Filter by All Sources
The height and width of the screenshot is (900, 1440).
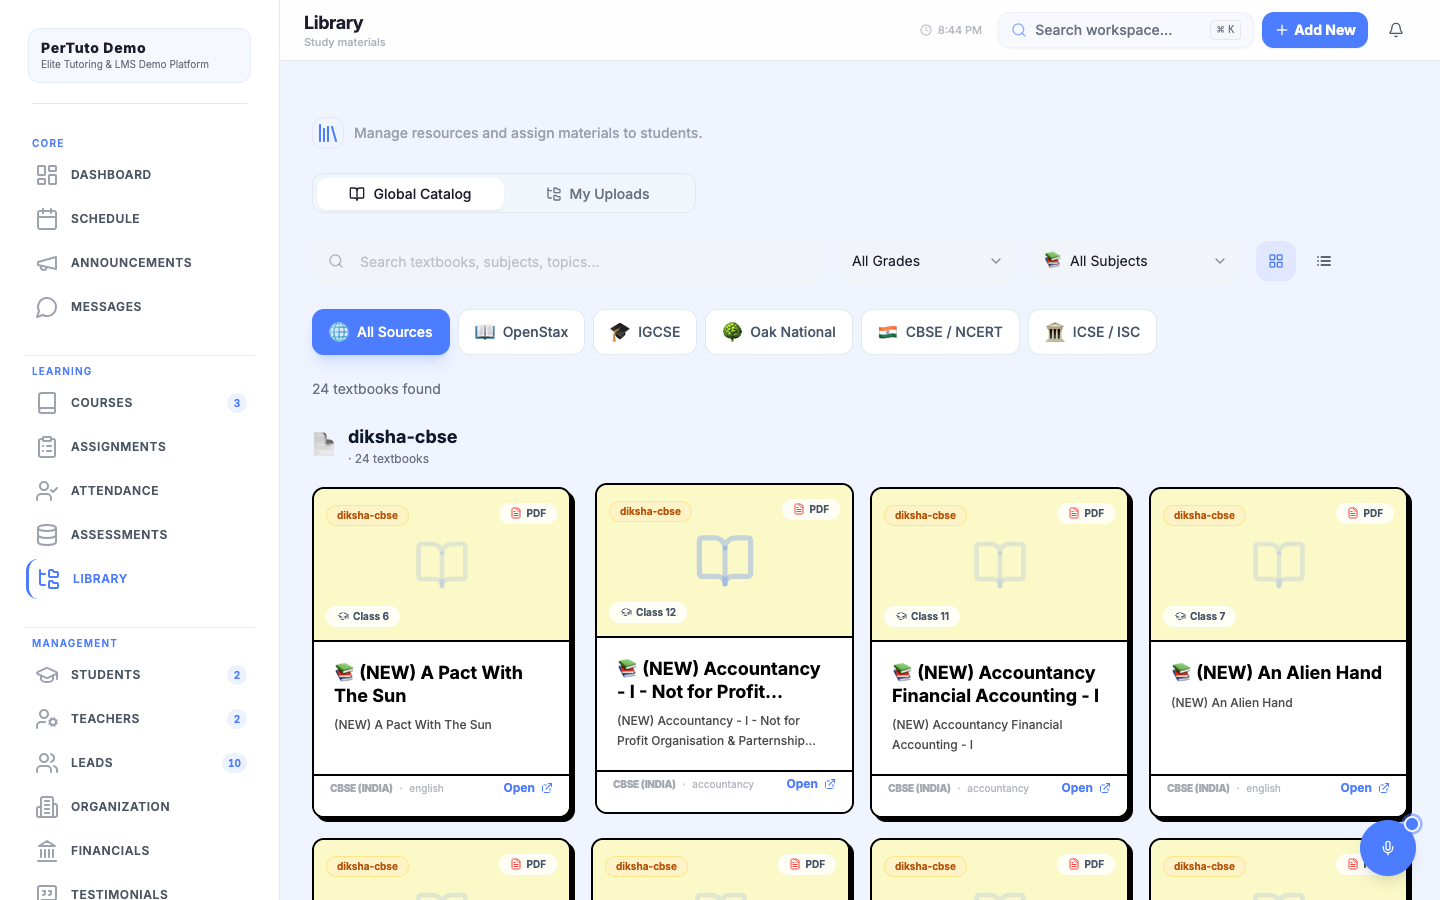click(381, 332)
